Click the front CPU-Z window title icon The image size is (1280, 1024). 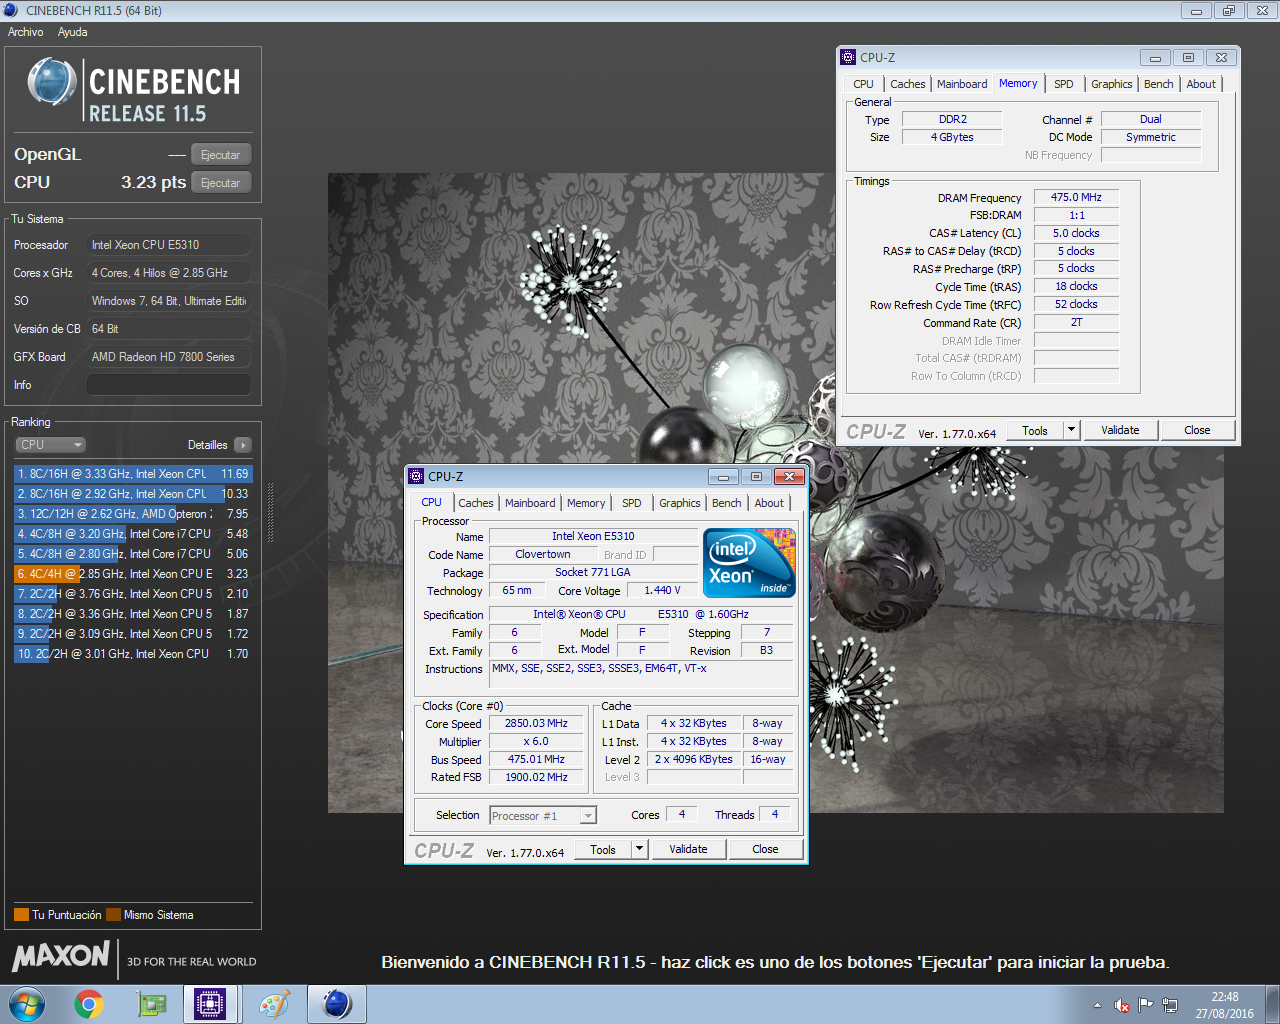(416, 476)
